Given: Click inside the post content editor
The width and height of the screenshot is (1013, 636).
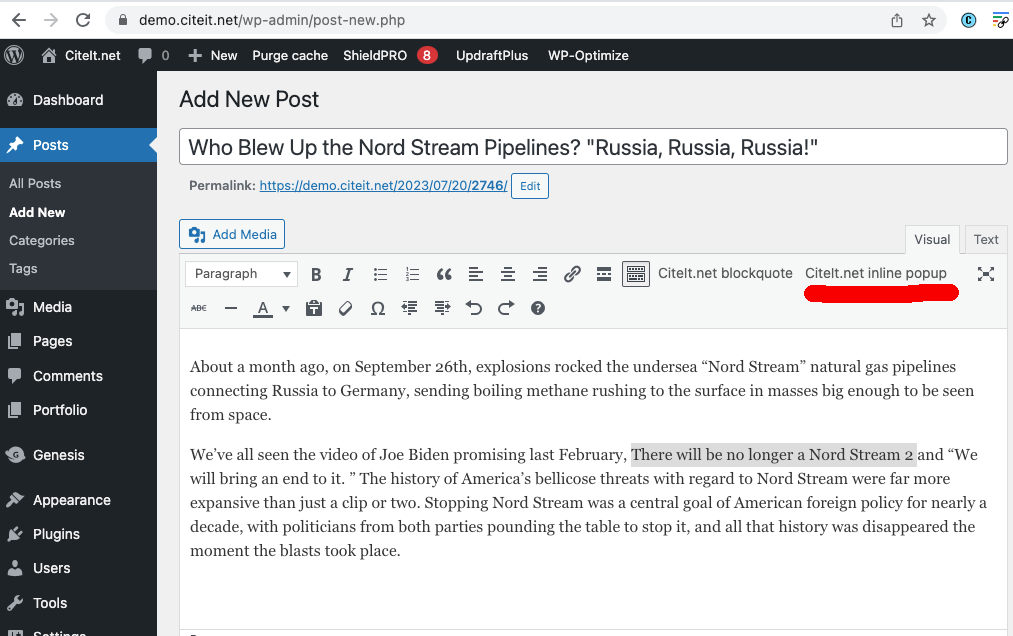Looking at the screenshot, I should 593,478.
